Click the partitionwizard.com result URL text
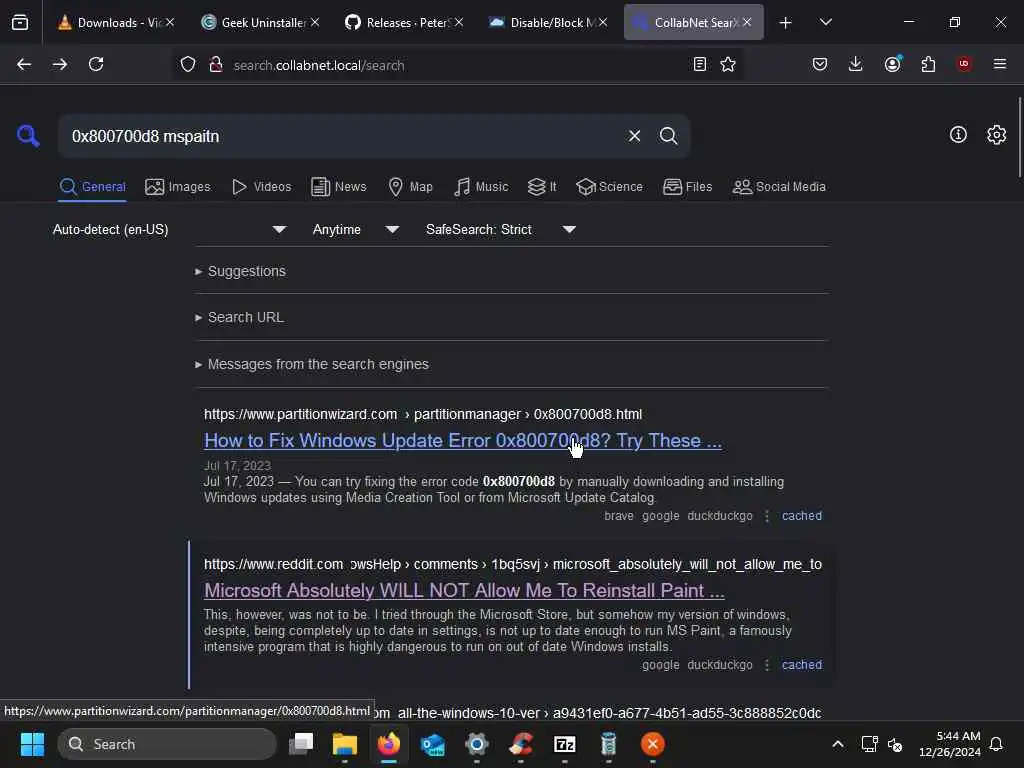Screen dimensions: 1024x768 (x=423, y=414)
